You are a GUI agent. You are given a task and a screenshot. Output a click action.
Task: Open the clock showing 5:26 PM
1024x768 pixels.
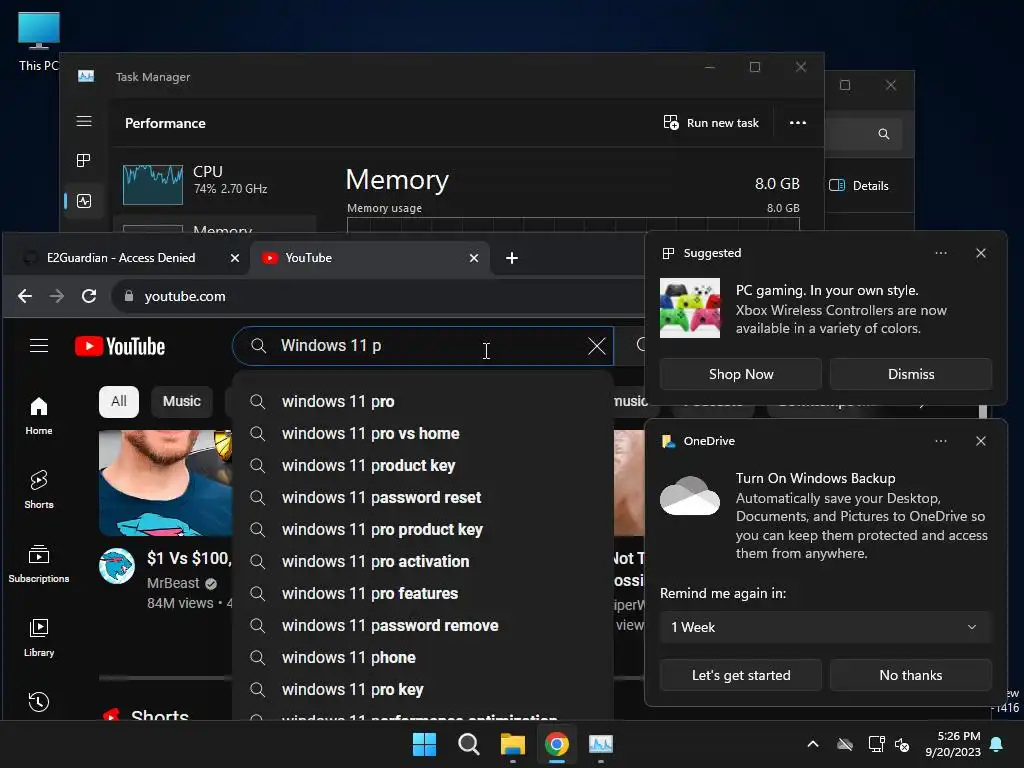click(x=953, y=744)
